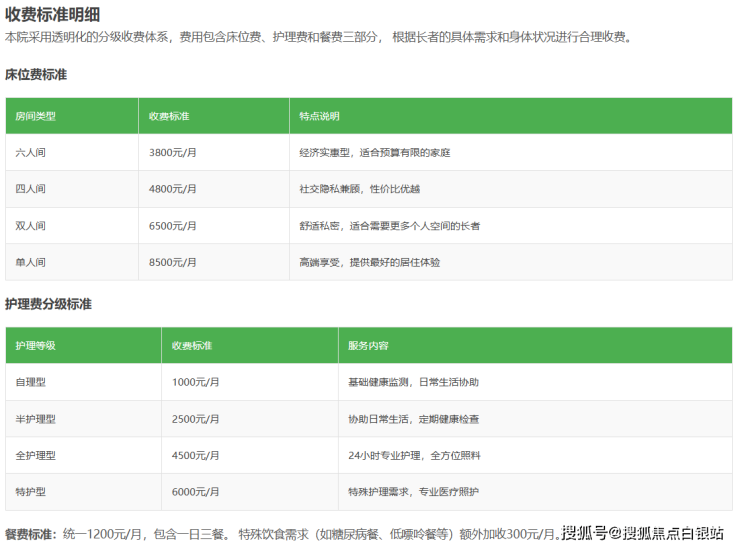
Task: Click the 床位费标准 section title
Action: [36, 75]
